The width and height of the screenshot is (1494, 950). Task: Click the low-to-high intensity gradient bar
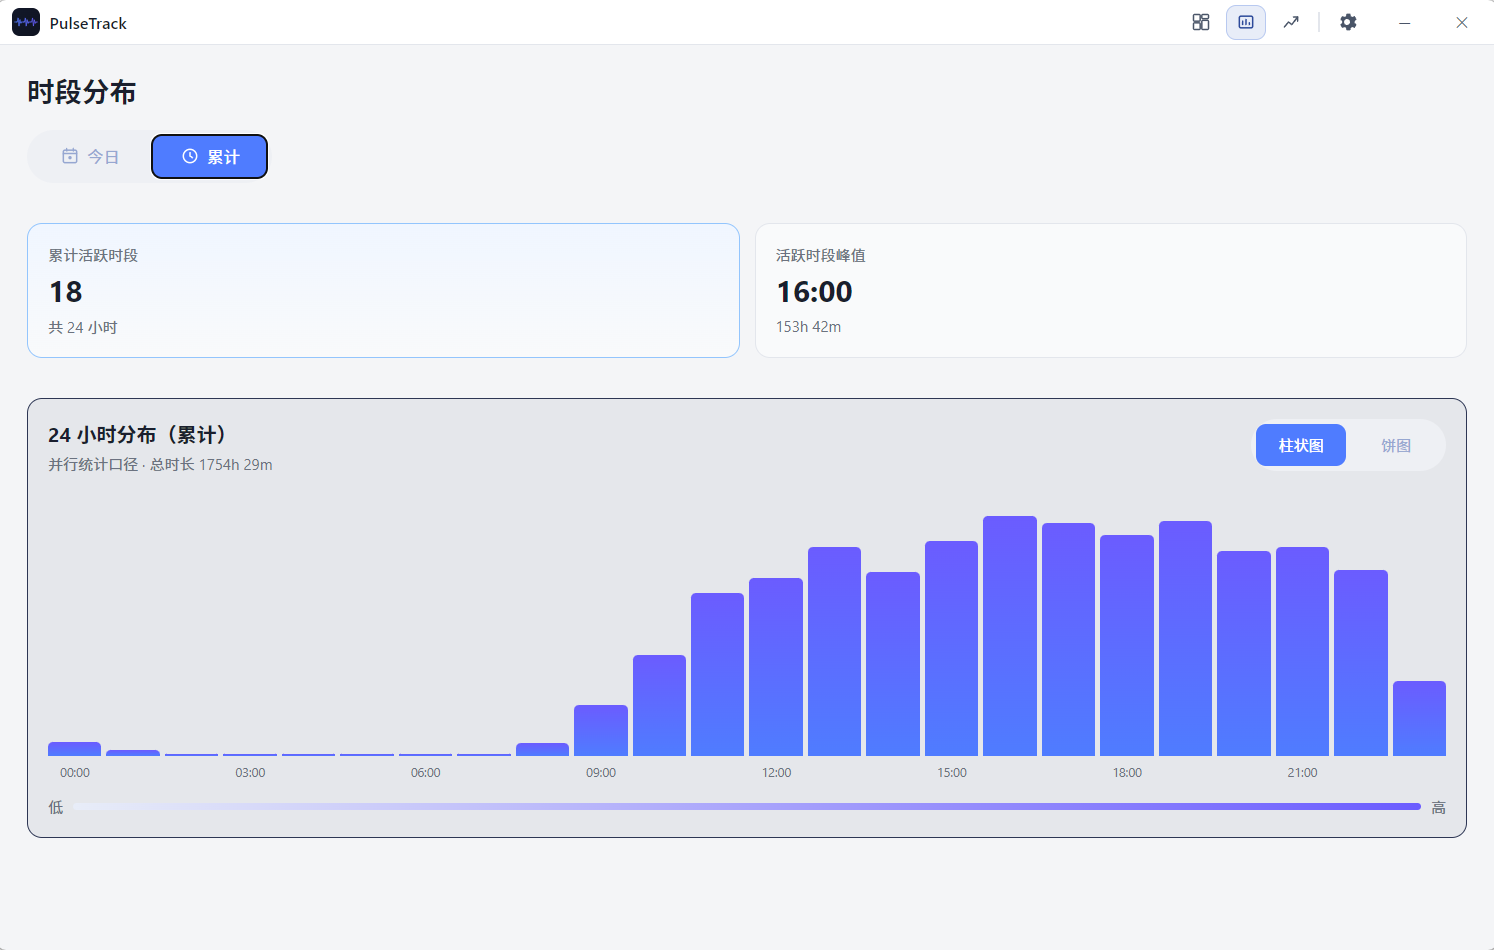(x=747, y=806)
